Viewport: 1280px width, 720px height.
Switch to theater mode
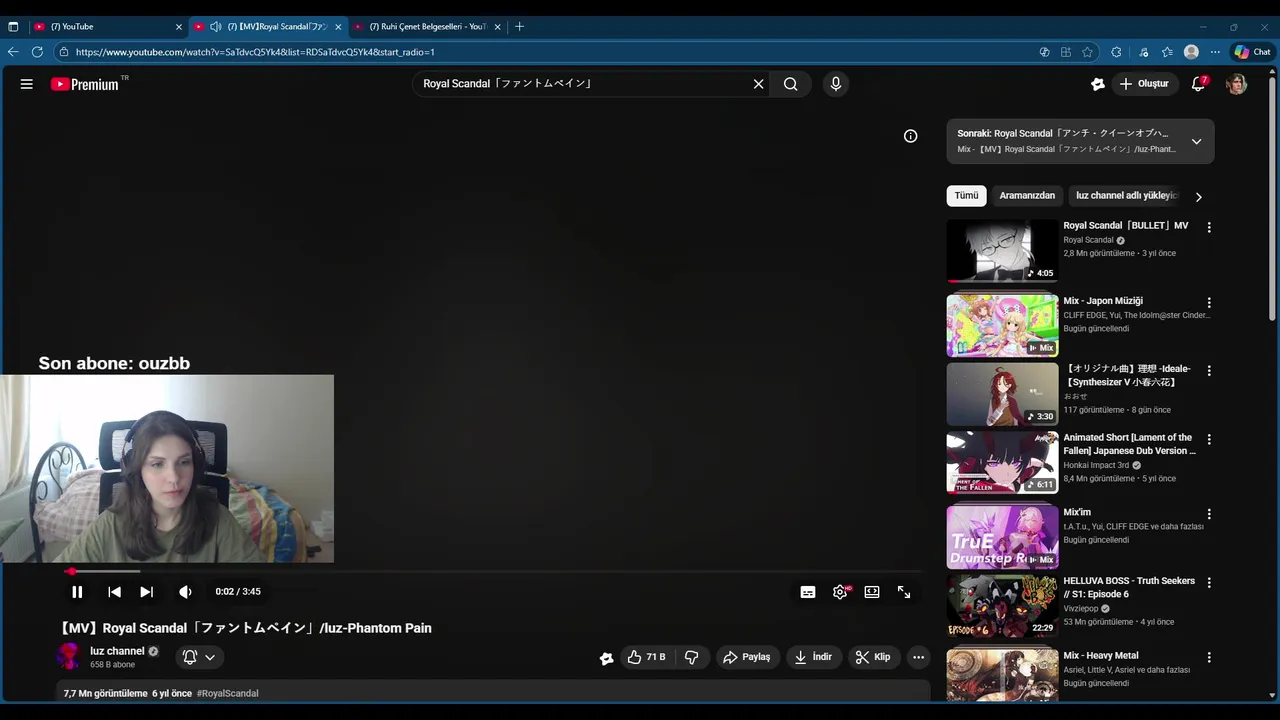[872, 592]
